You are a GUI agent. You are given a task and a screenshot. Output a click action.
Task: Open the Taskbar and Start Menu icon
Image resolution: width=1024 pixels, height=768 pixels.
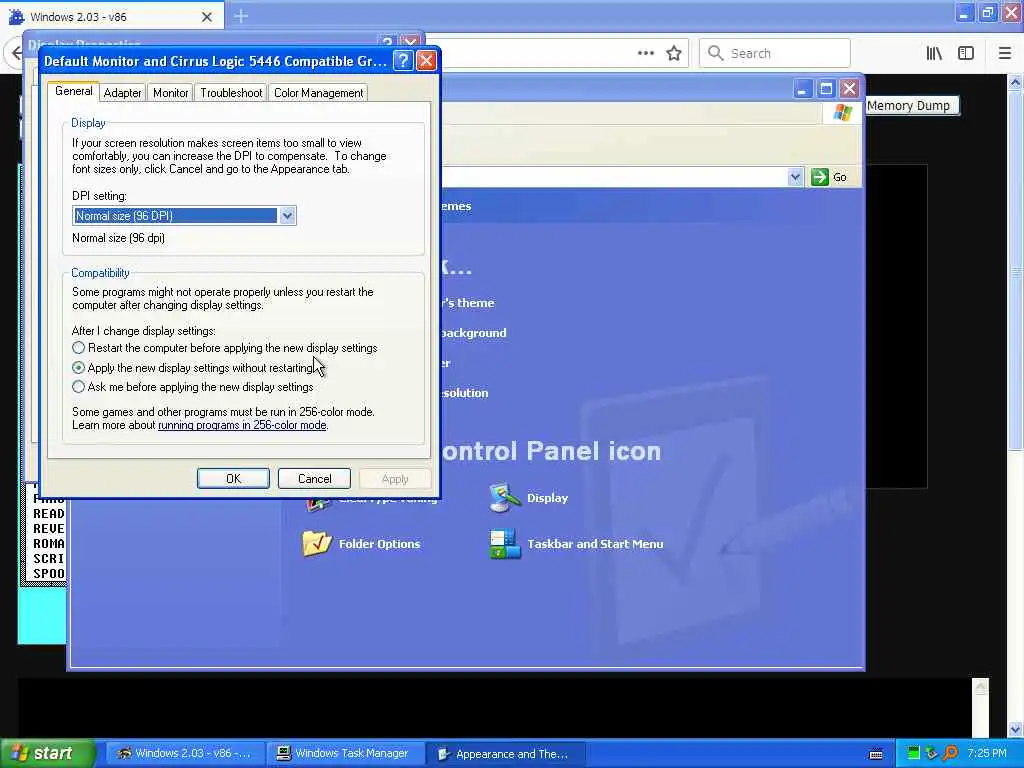[576, 544]
